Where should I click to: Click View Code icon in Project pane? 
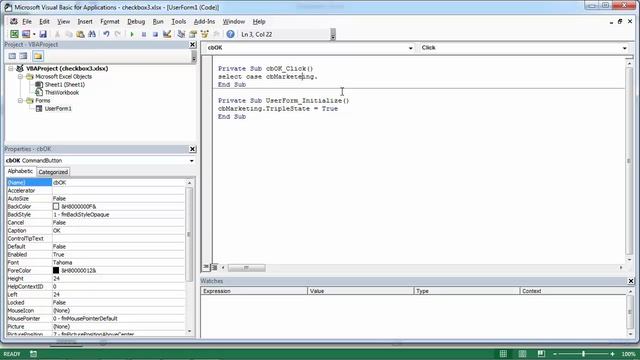(x=12, y=56)
